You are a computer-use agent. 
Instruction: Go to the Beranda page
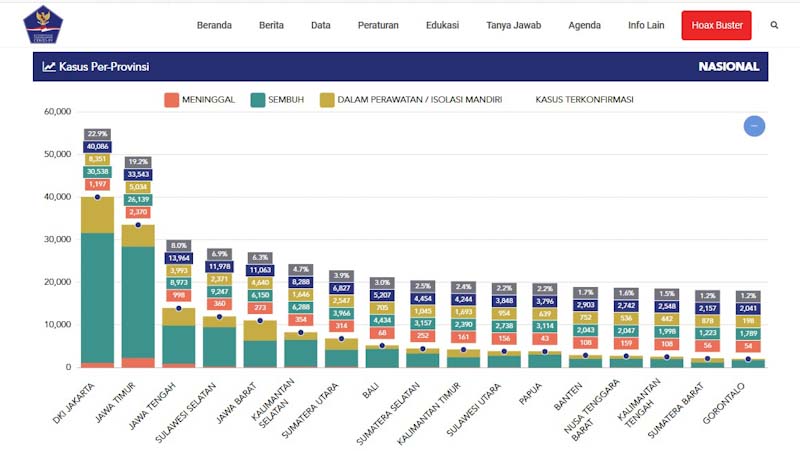[215, 25]
